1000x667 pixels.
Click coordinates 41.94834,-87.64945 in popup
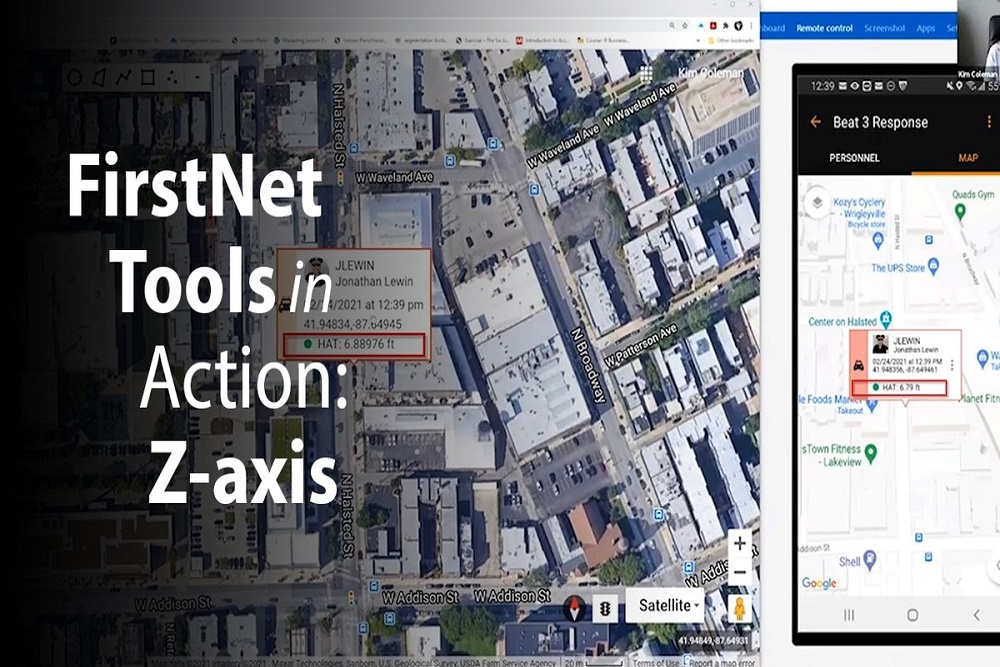pyautogui.click(x=353, y=324)
